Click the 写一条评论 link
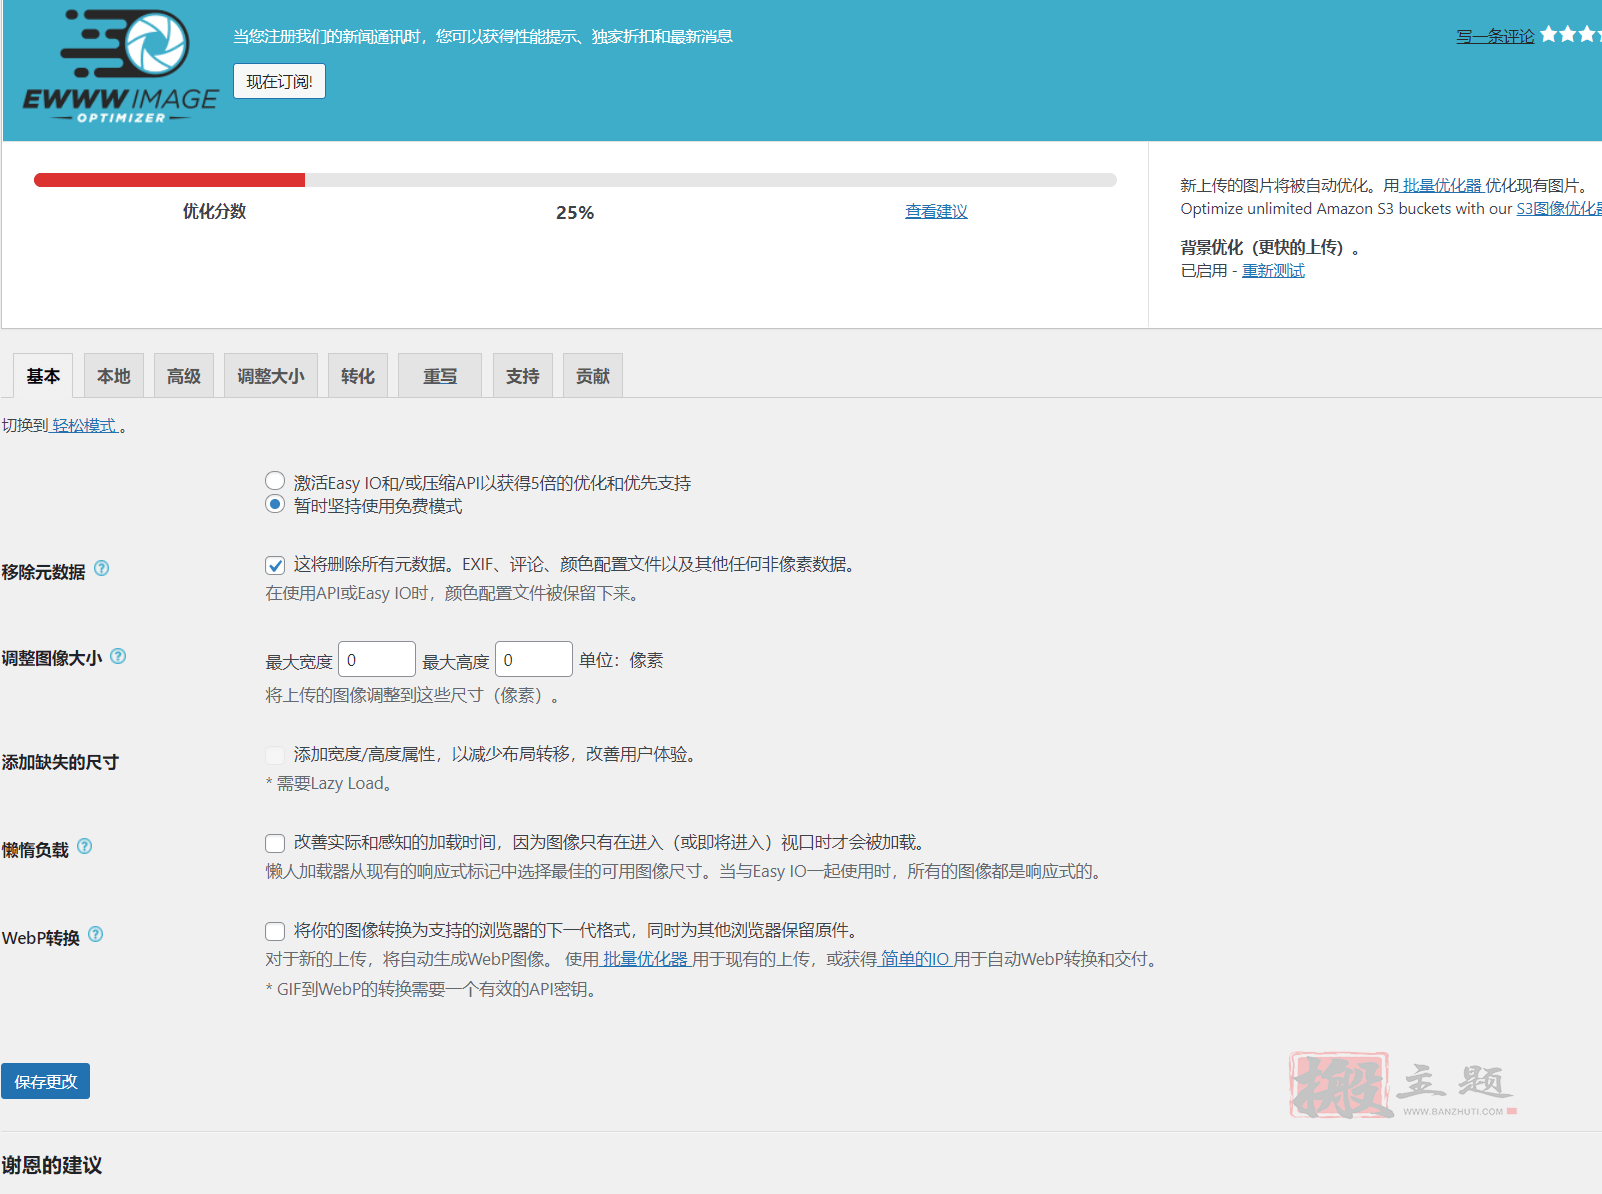The image size is (1602, 1194). 1495,36
